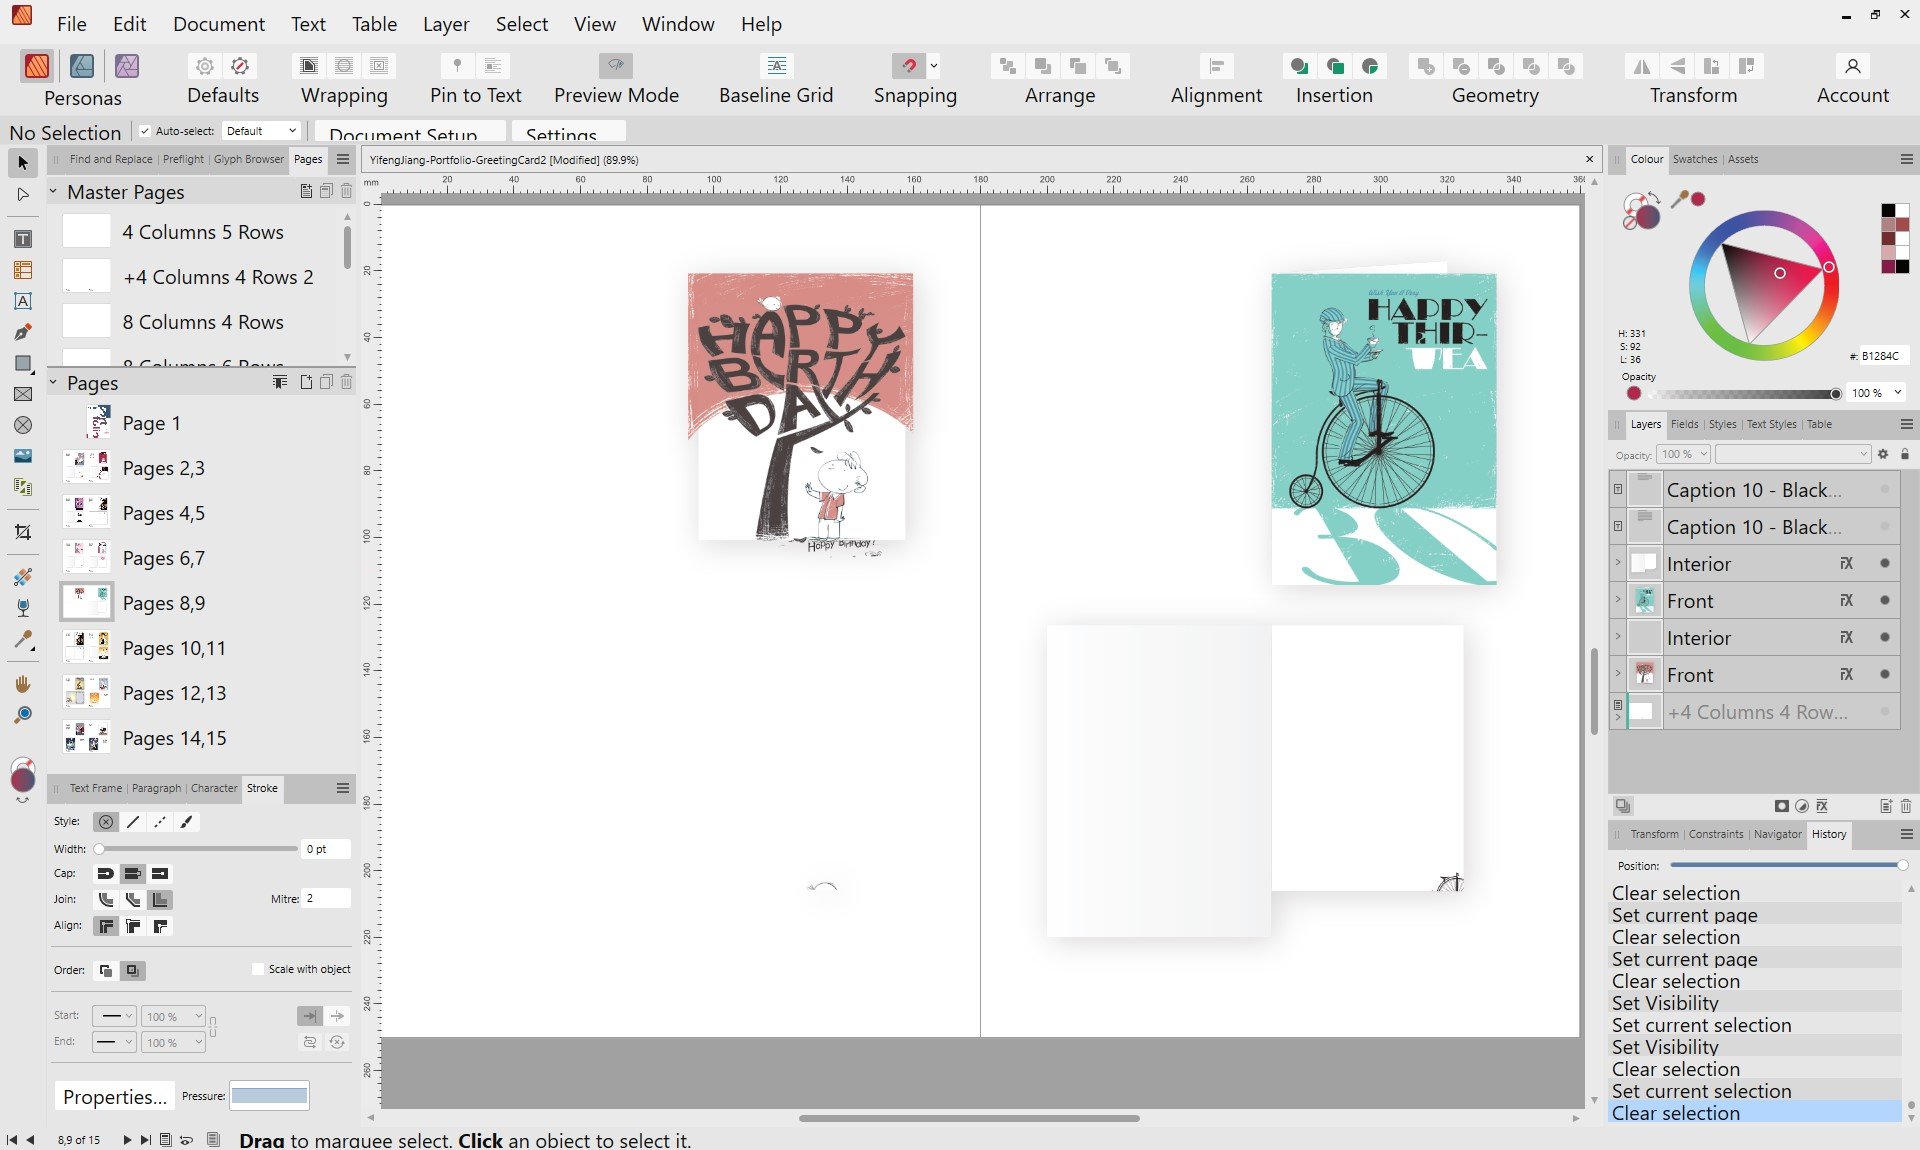Select the Node tool
1920x1150 pixels.
click(23, 194)
